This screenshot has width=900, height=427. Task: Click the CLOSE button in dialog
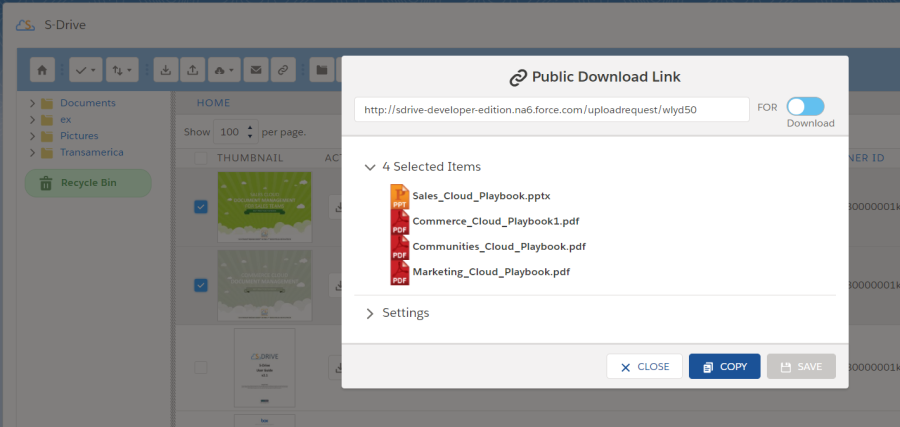tap(644, 367)
